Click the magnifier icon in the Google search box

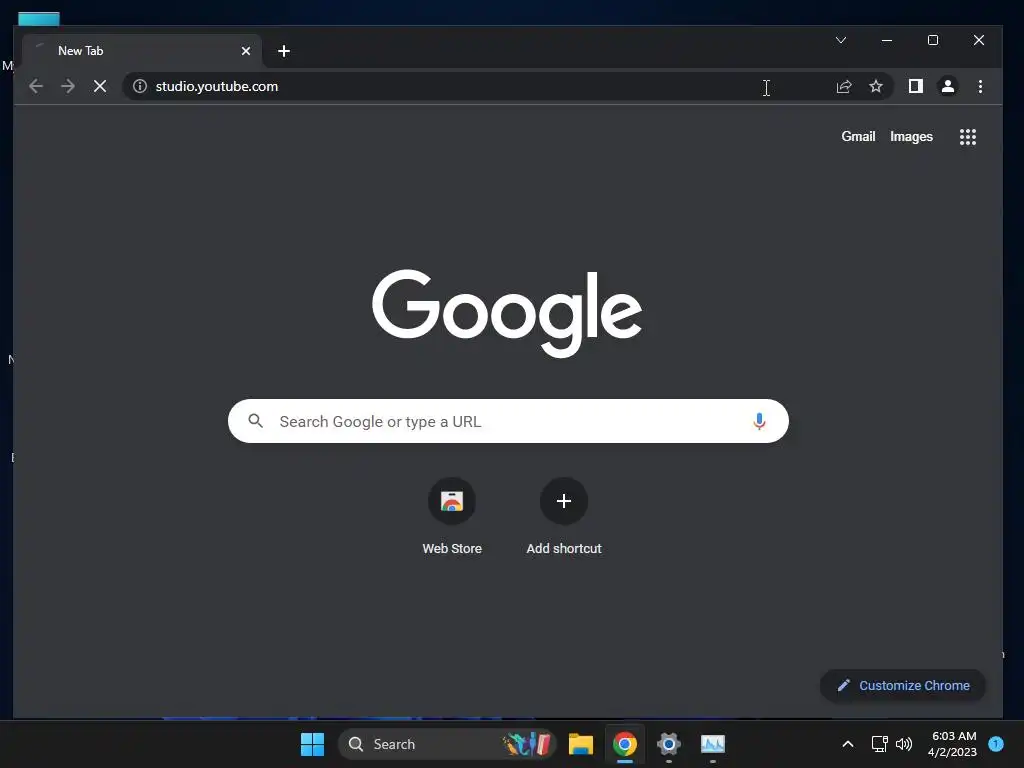click(255, 421)
